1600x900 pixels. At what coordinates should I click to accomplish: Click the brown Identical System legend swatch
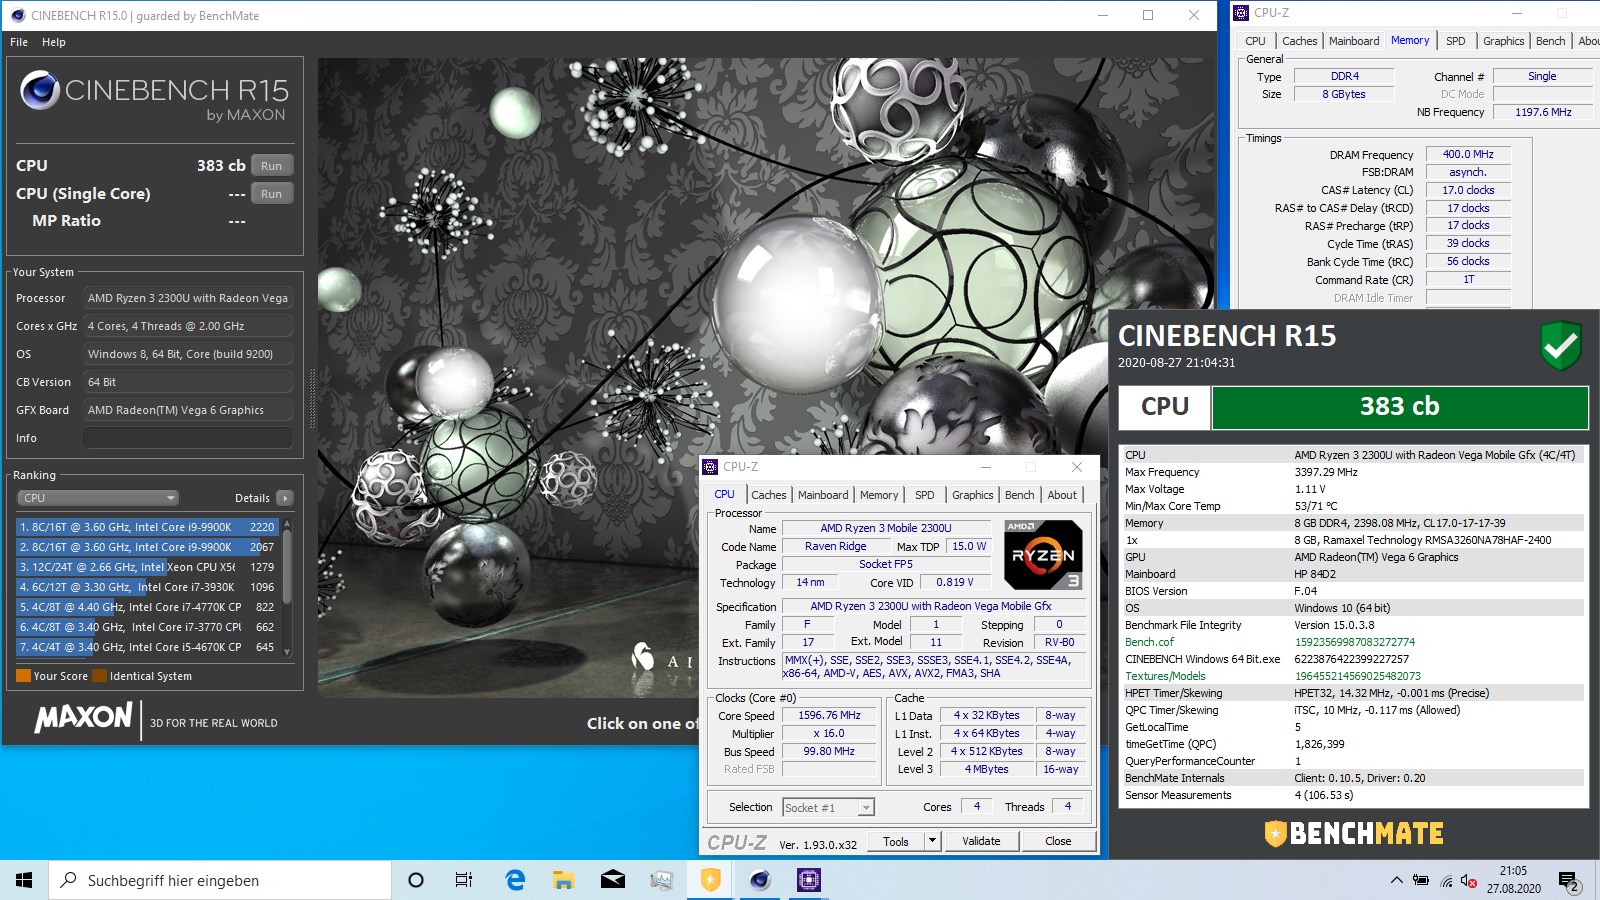click(x=99, y=676)
